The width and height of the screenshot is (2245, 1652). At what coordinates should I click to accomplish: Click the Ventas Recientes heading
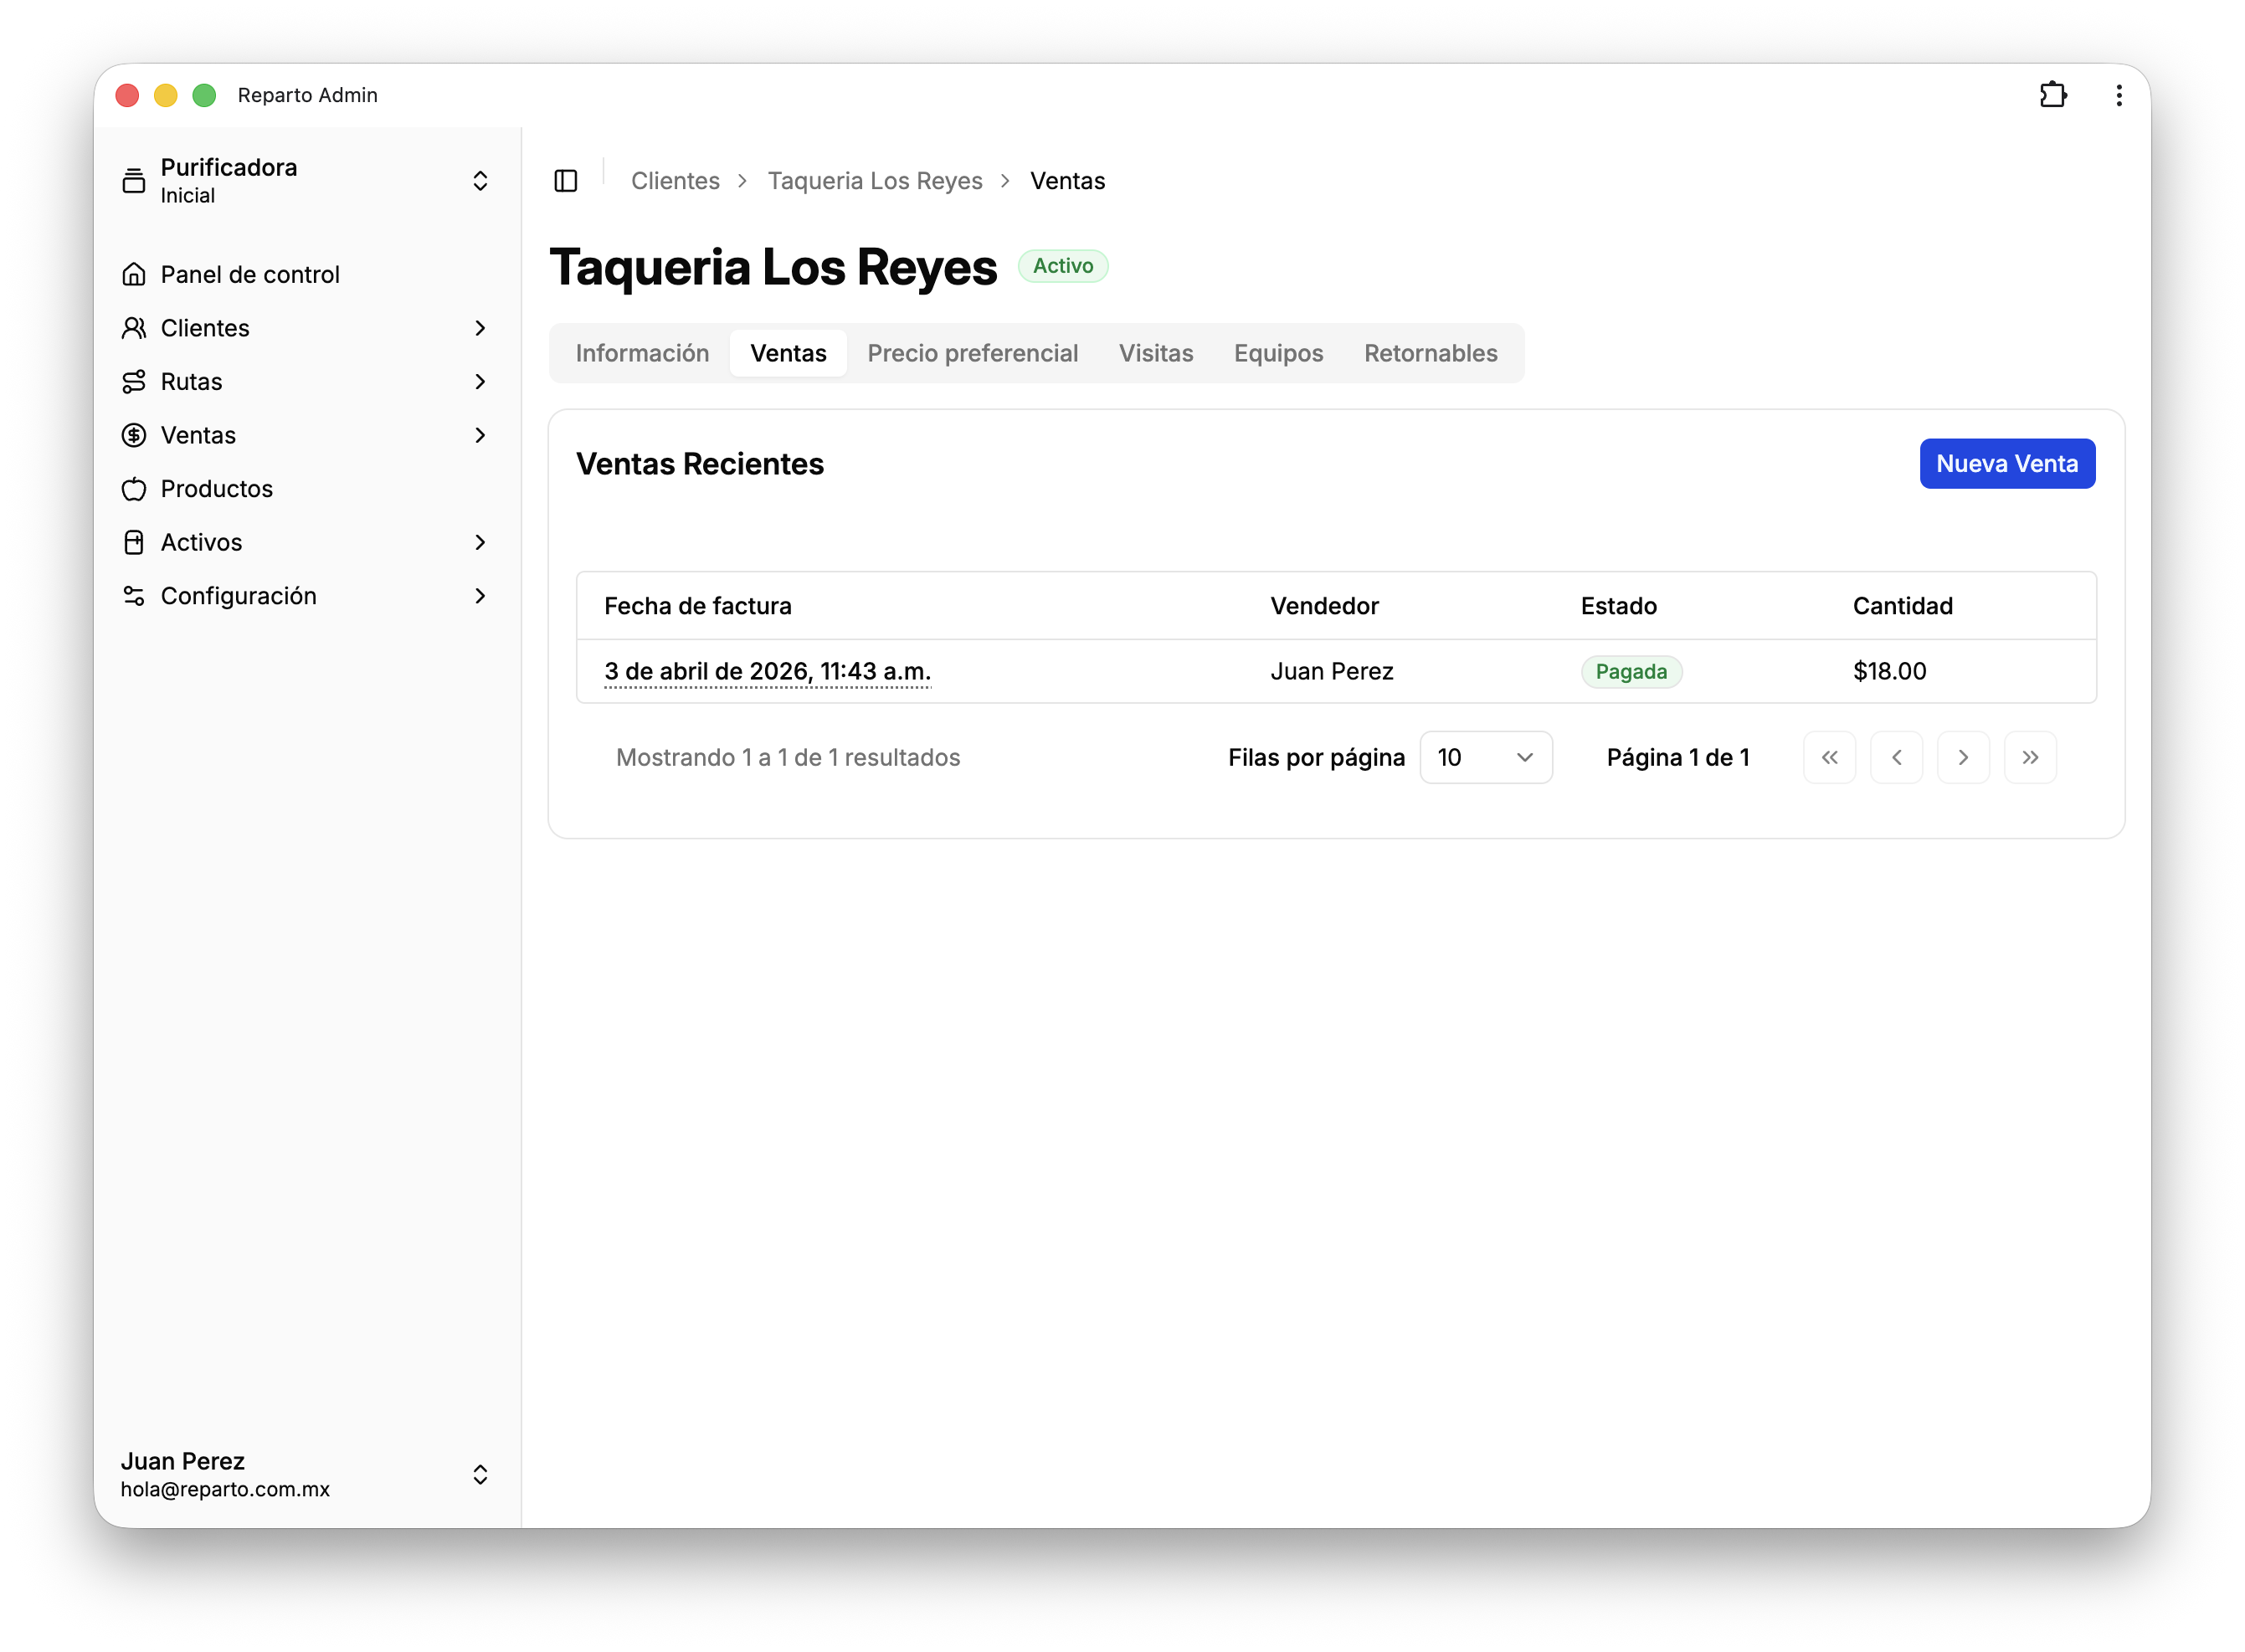coord(700,464)
